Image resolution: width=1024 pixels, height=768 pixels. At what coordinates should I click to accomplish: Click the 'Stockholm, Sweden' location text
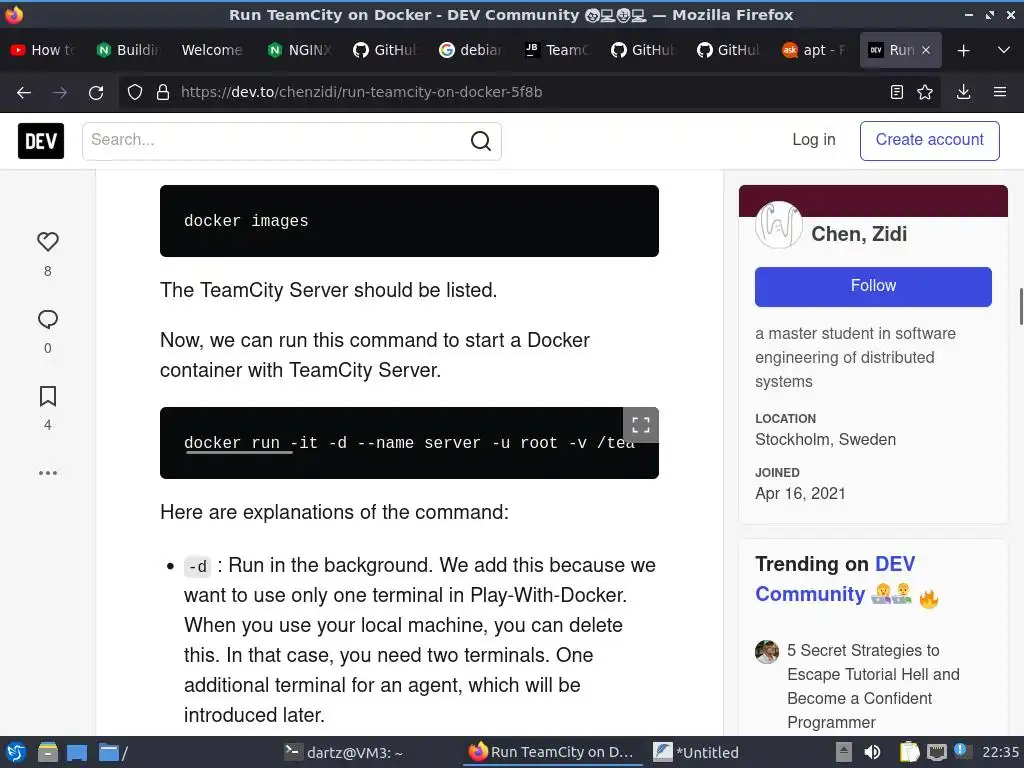[x=825, y=440]
